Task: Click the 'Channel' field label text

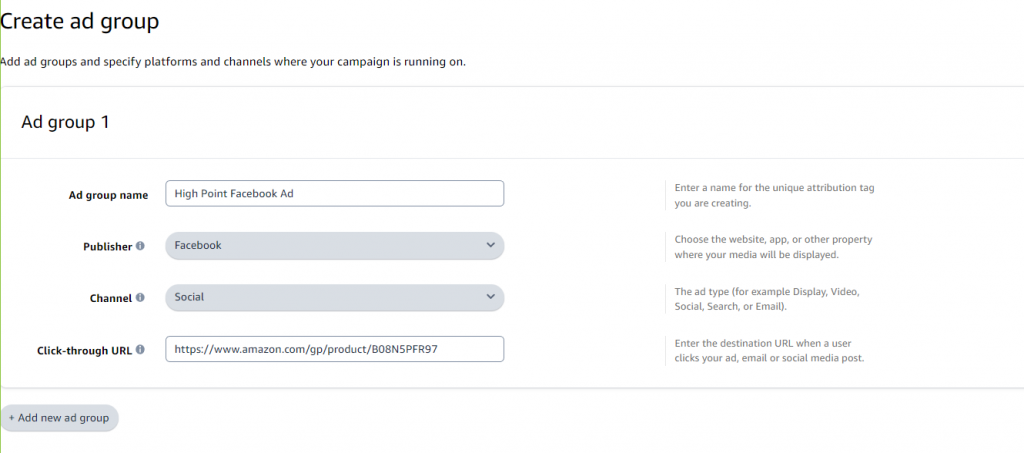Action: 111,297
